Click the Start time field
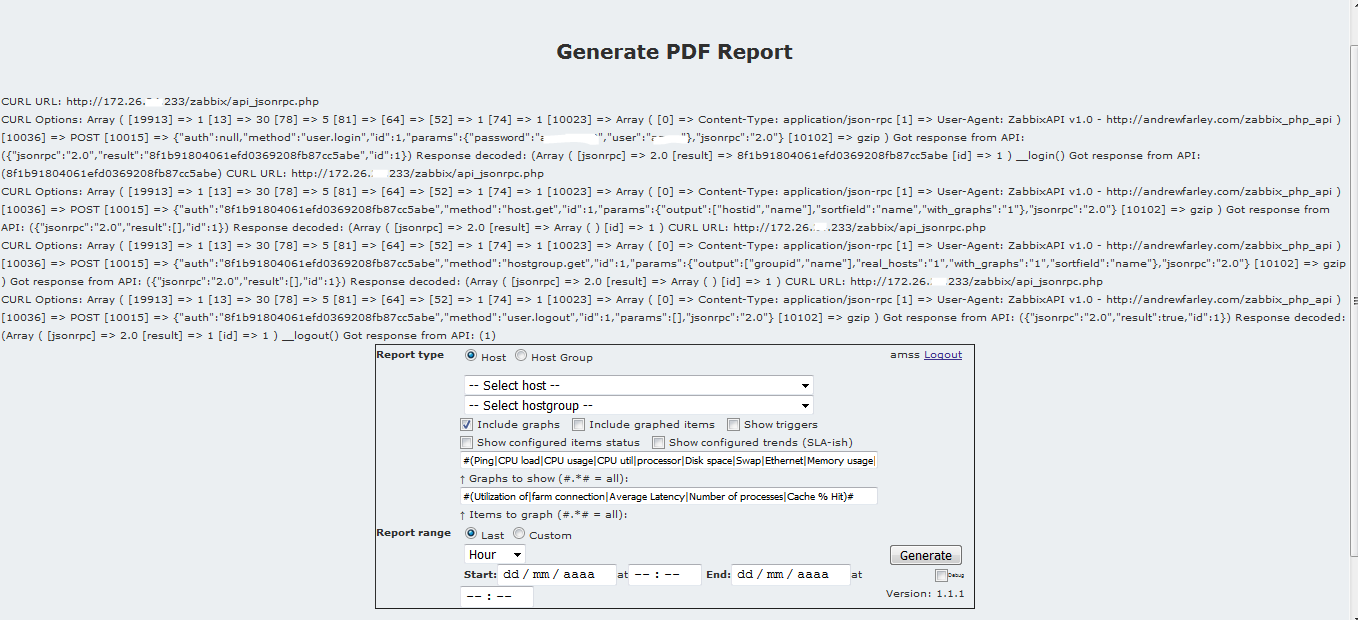The image size is (1358, 620). point(665,575)
